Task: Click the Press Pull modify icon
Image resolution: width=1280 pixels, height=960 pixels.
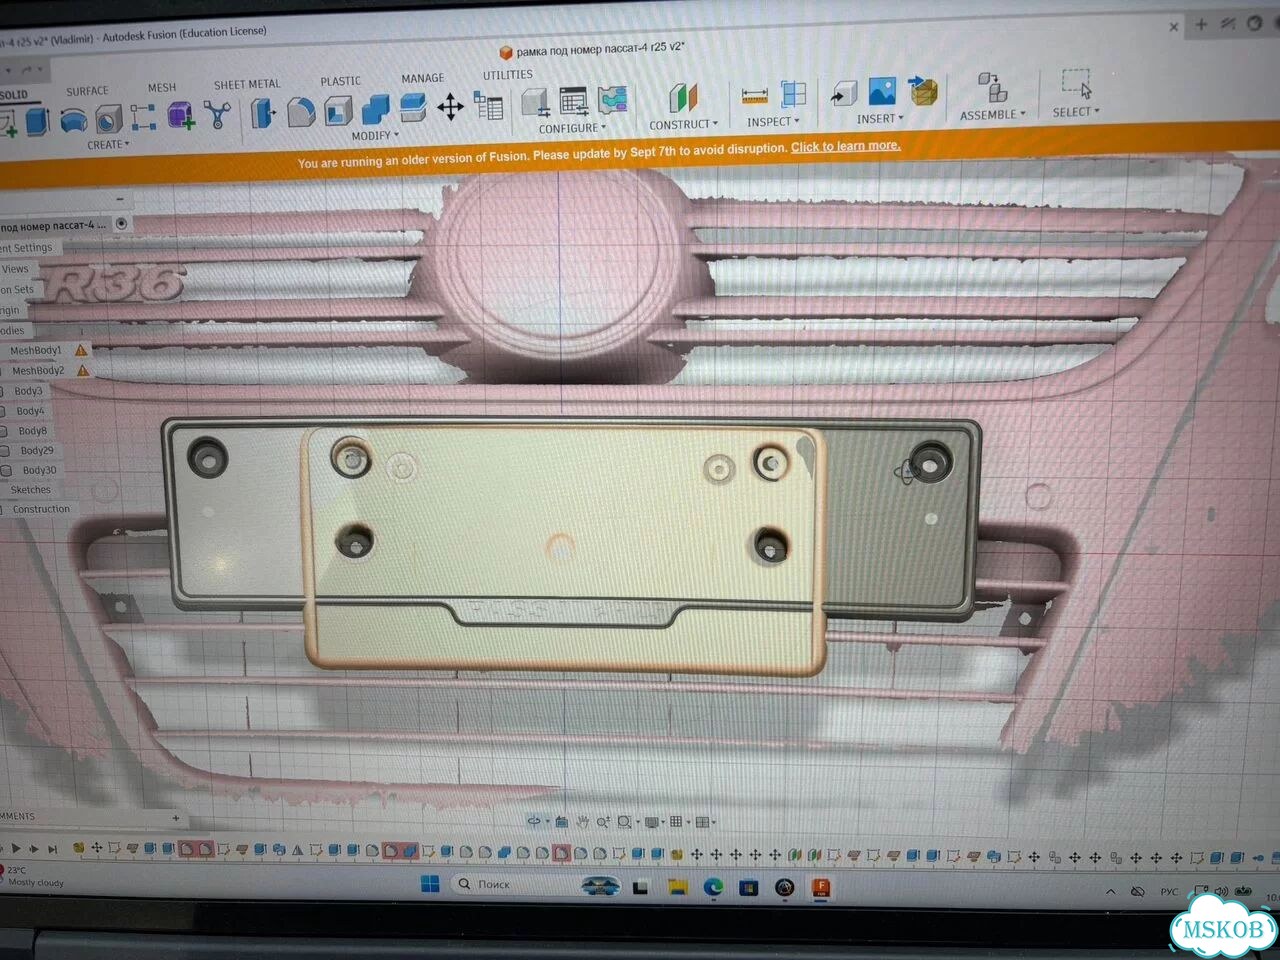Action: click(263, 113)
